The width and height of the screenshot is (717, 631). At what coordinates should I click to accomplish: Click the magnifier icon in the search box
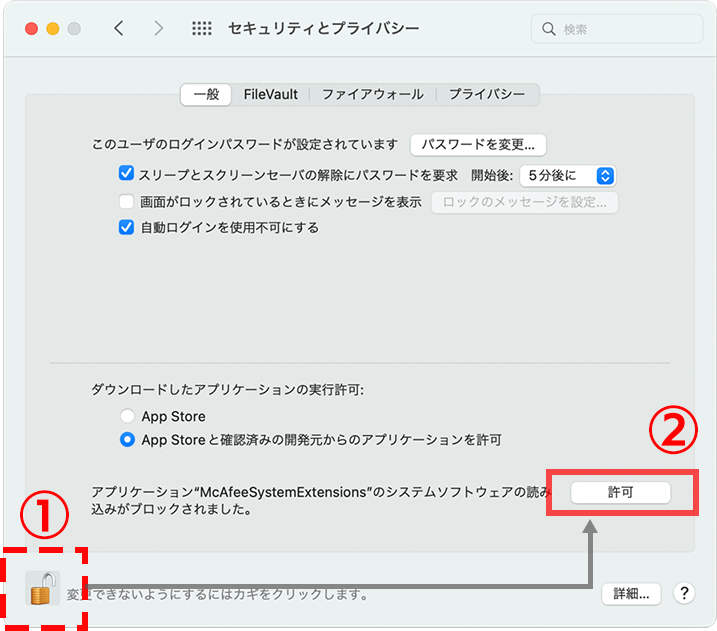click(x=549, y=29)
